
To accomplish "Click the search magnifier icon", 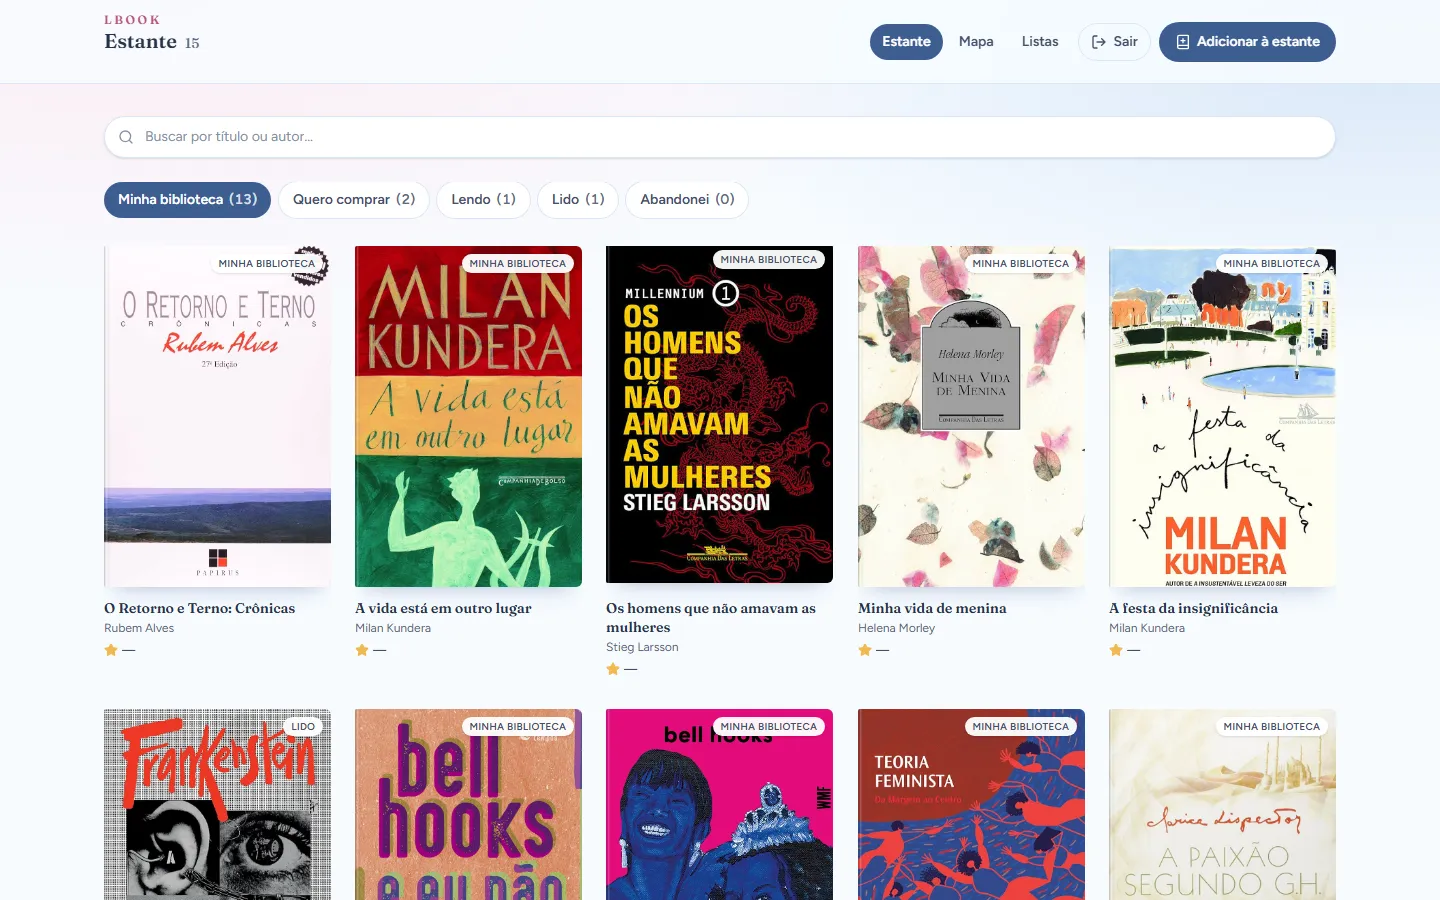I will (x=126, y=137).
